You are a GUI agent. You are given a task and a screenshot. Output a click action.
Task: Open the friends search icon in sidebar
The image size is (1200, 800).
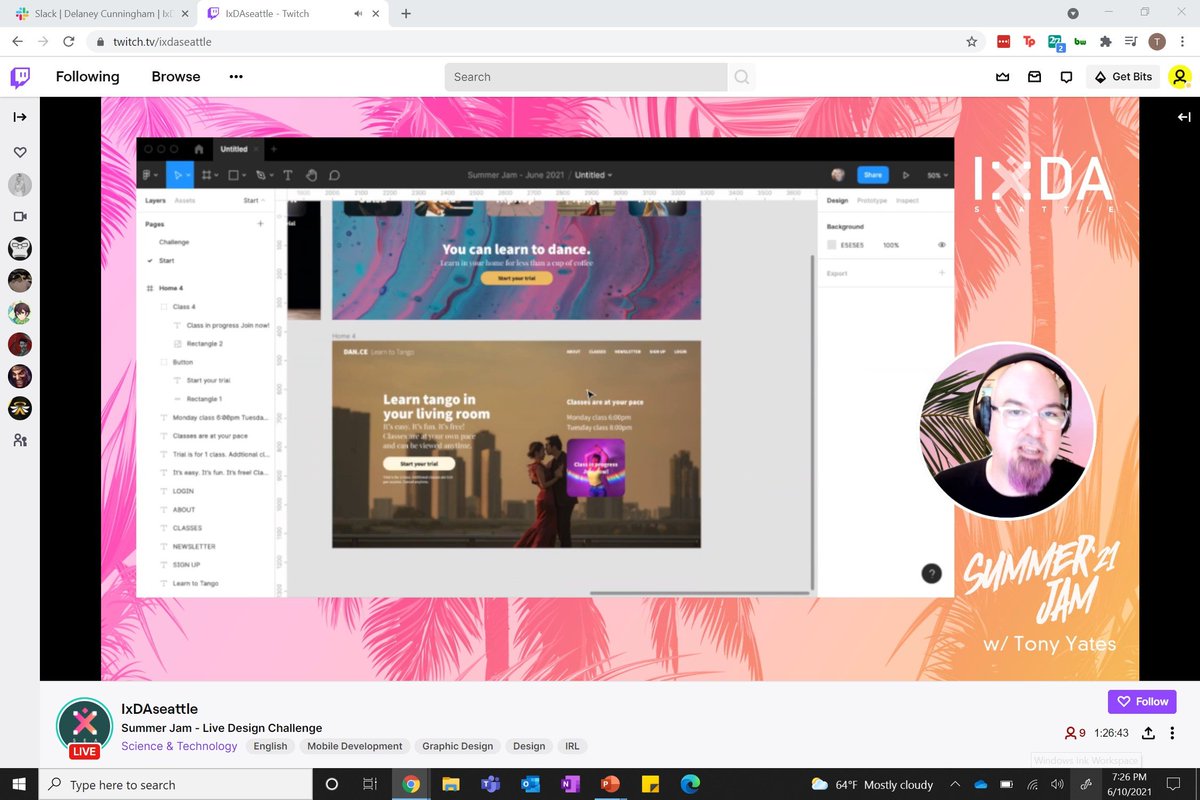20,439
